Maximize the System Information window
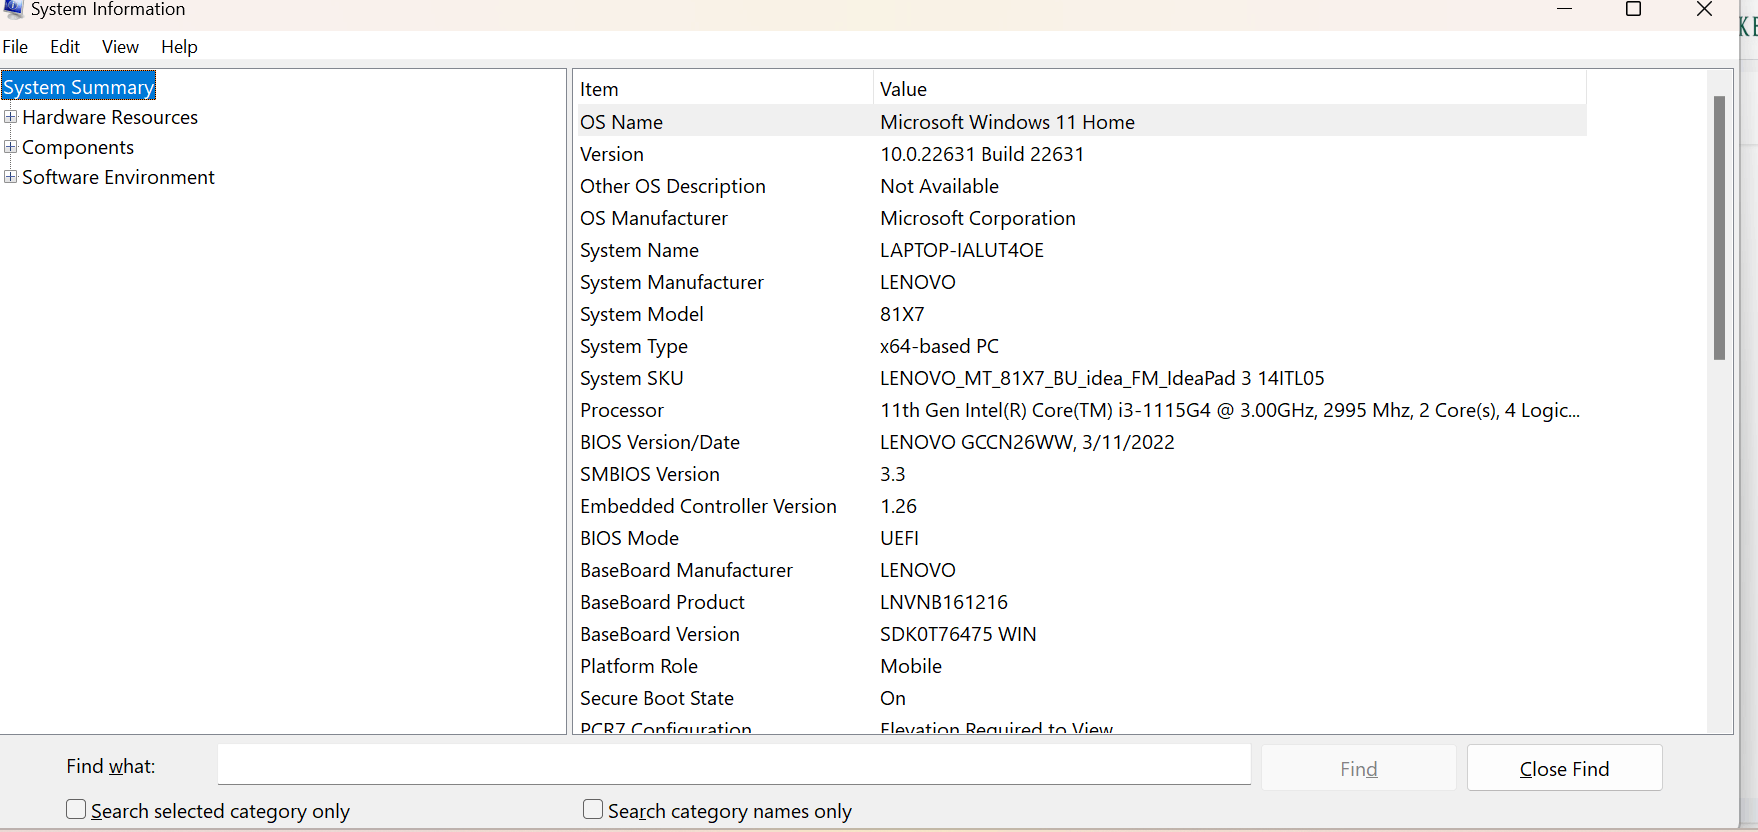 (x=1634, y=9)
